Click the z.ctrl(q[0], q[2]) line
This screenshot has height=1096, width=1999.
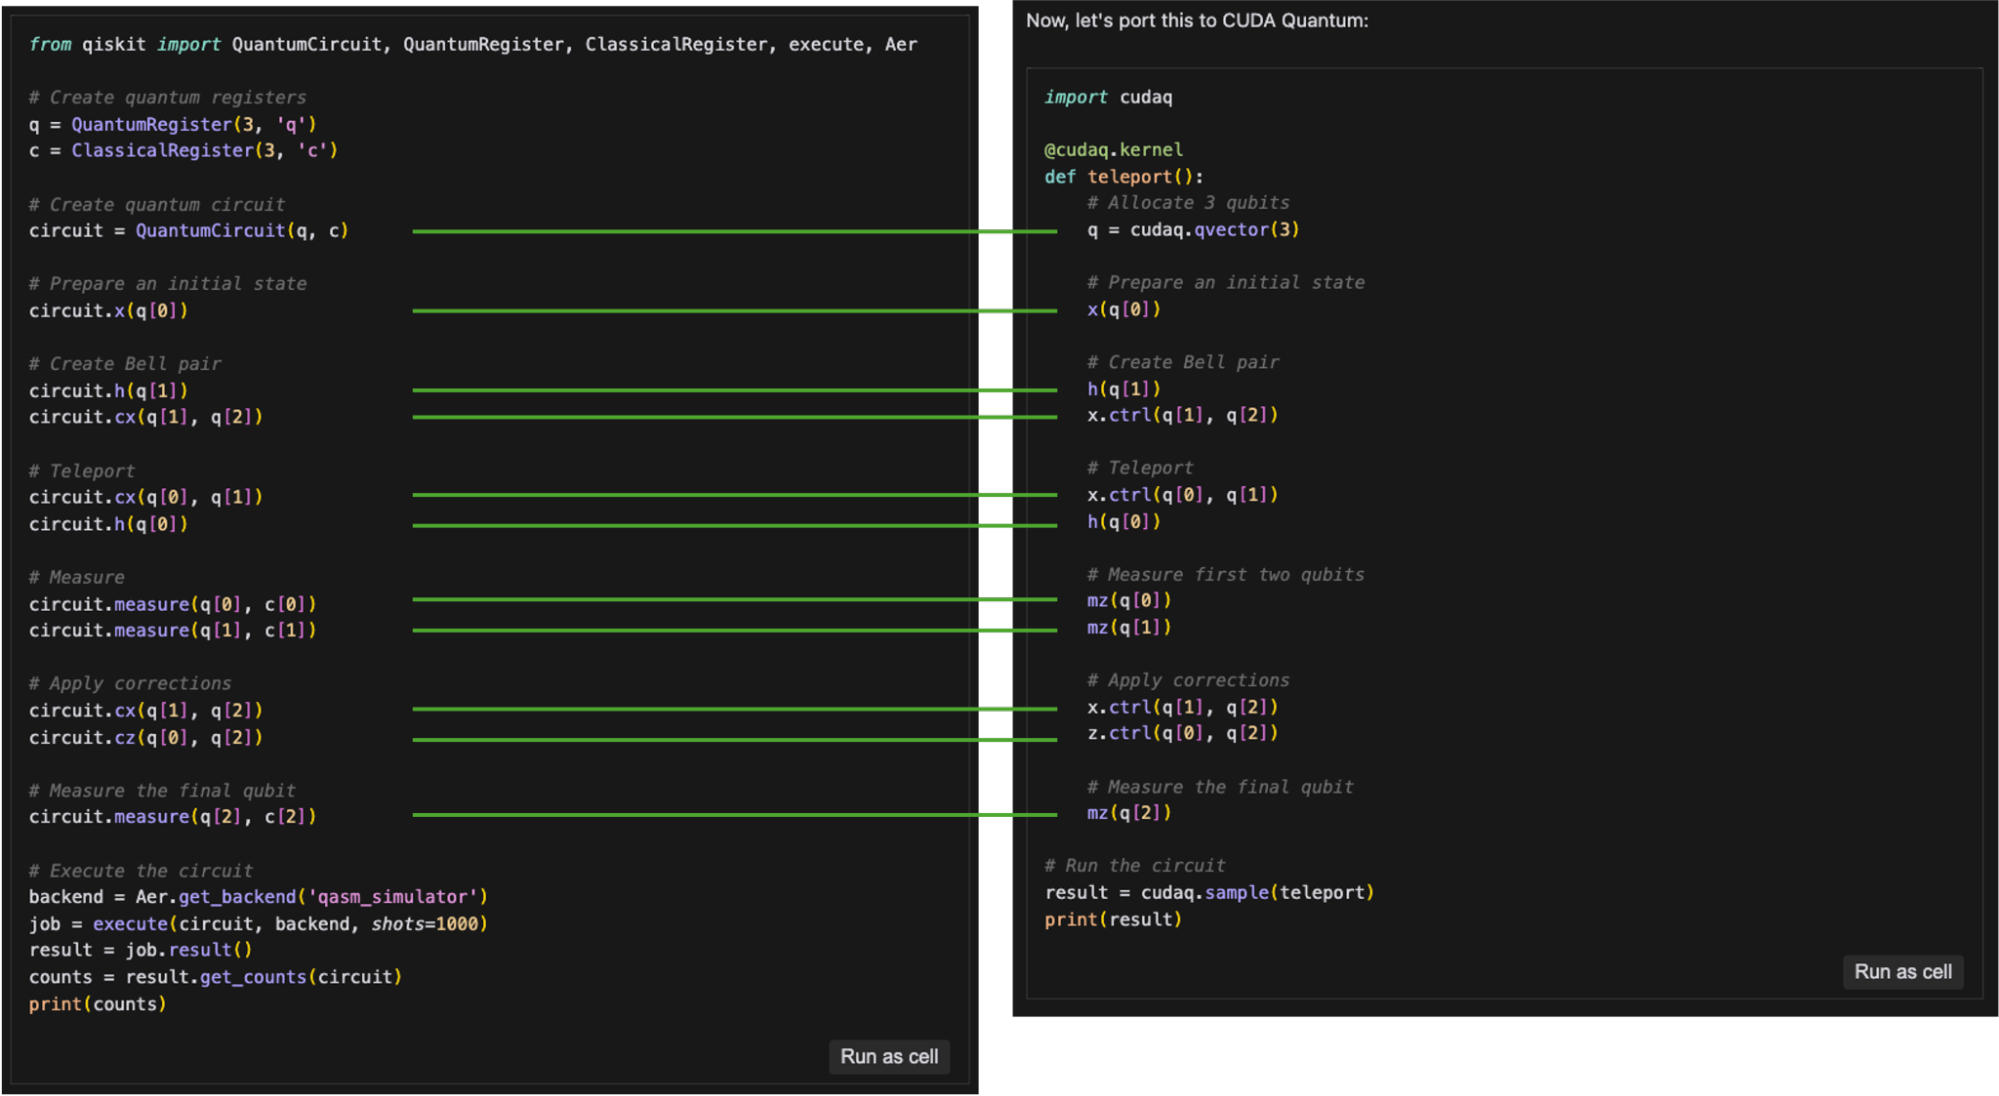tap(1182, 733)
